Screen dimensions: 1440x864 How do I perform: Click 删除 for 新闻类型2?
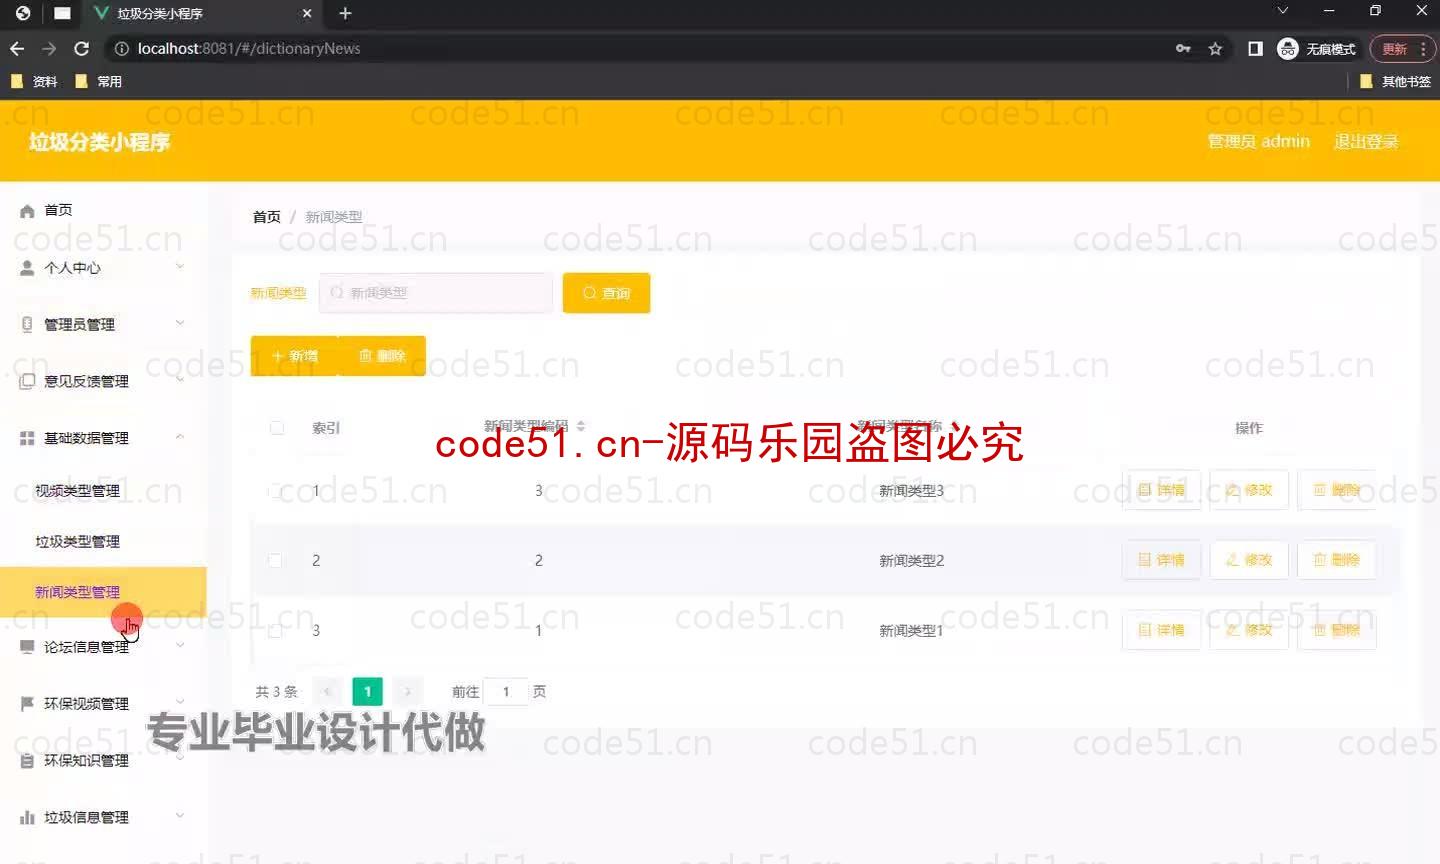1337,560
